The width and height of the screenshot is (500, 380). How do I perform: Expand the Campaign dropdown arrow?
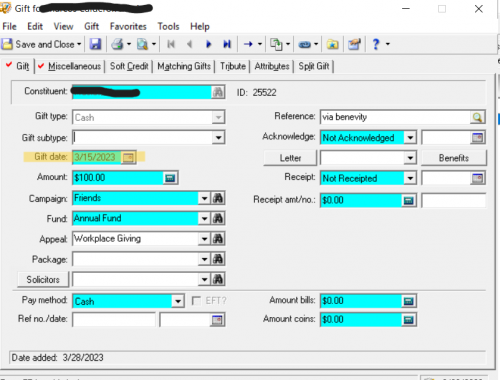click(x=204, y=198)
